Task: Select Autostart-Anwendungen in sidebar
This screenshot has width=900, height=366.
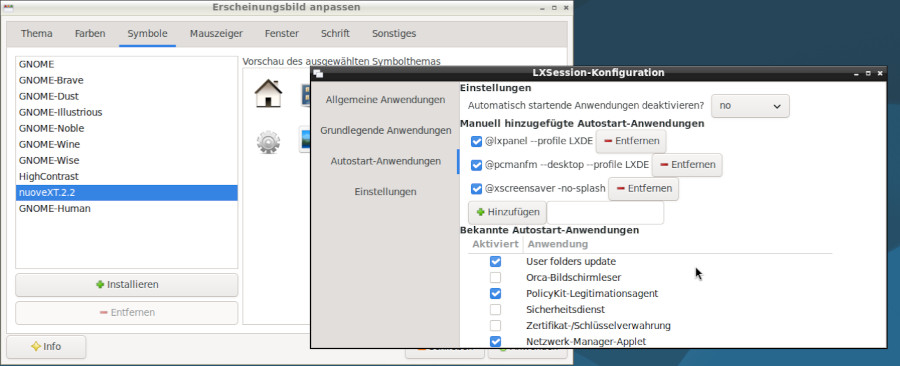Action: point(385,161)
